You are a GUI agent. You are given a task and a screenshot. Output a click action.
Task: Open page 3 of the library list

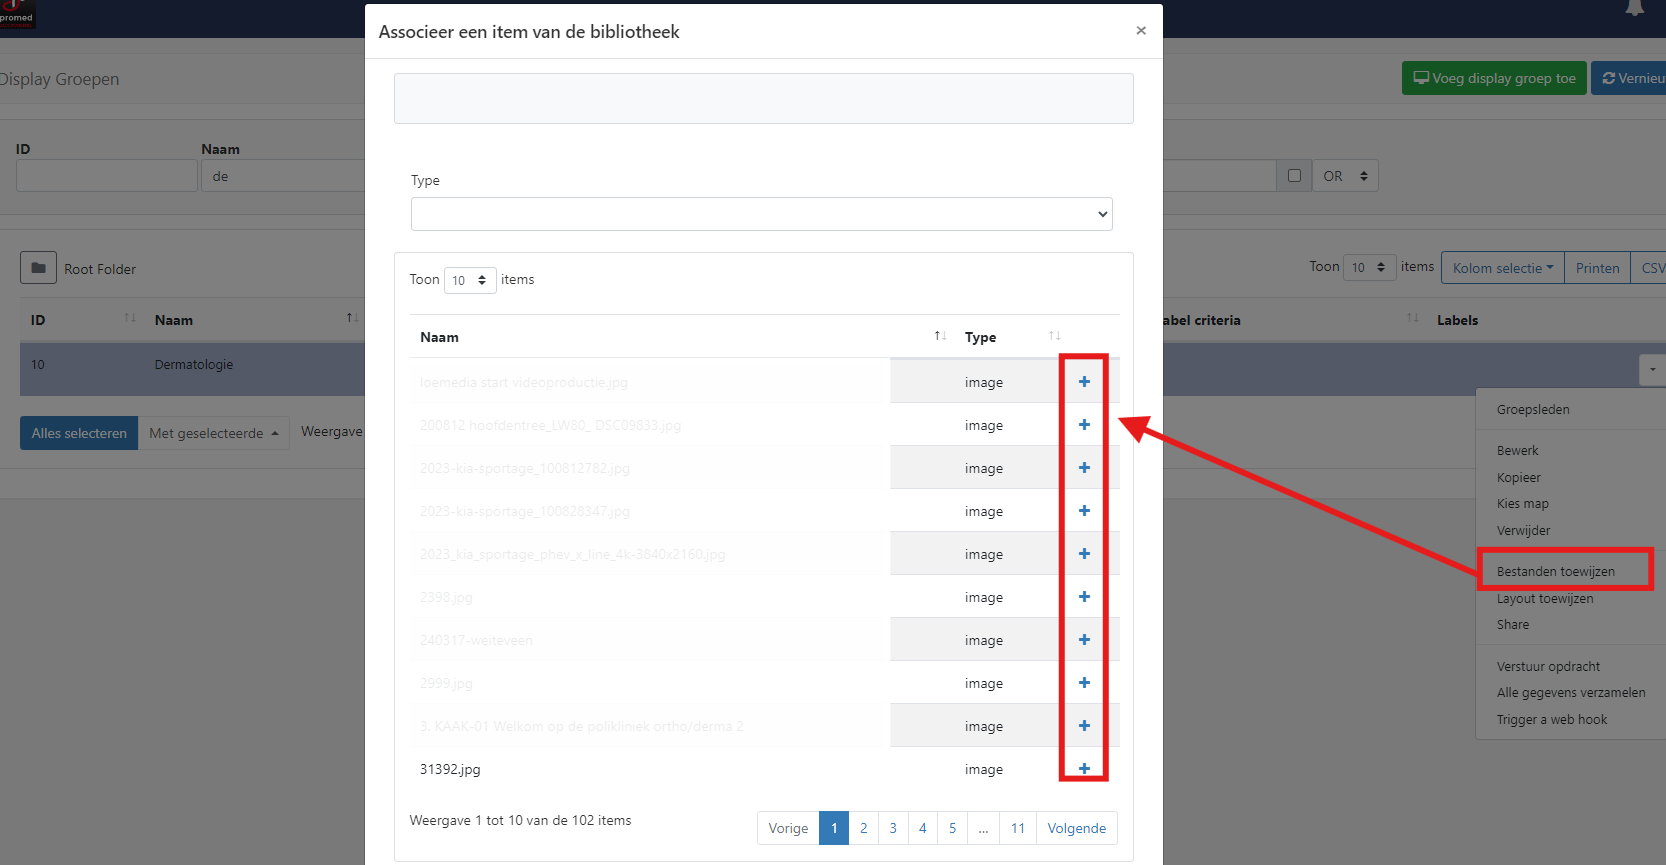[893, 828]
